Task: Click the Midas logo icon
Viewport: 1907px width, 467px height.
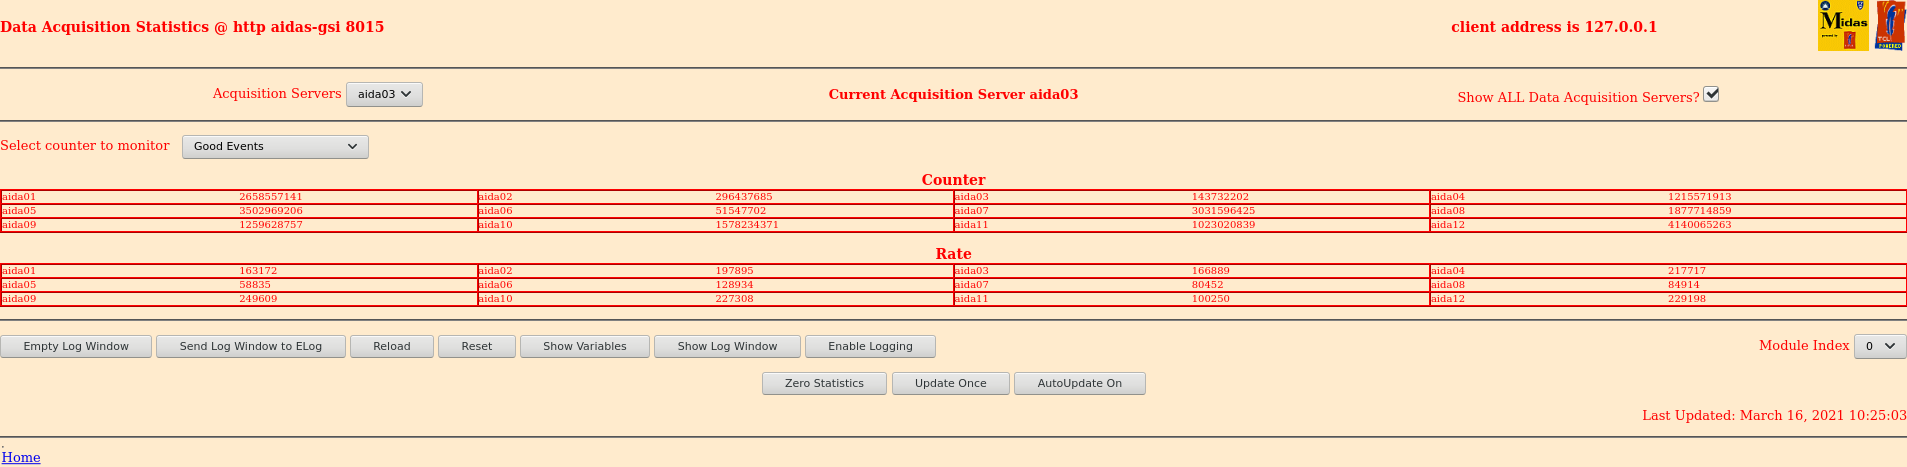Action: pyautogui.click(x=1843, y=26)
